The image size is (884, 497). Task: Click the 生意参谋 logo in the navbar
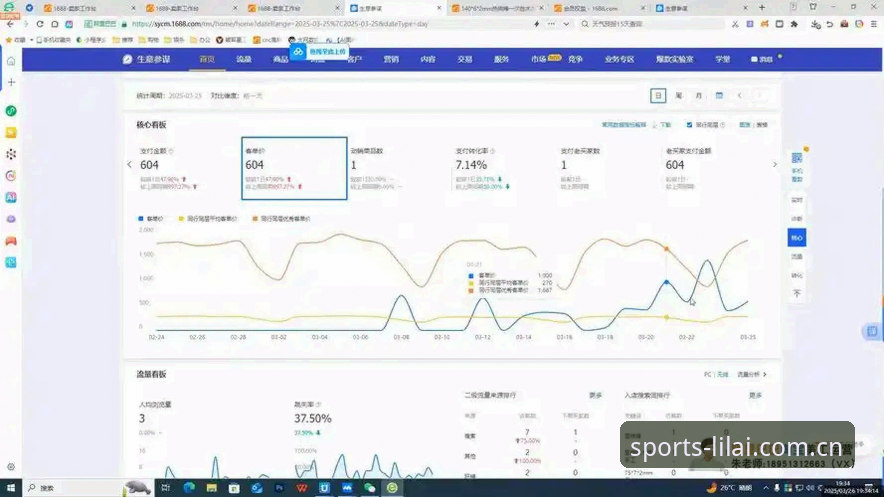(x=147, y=59)
